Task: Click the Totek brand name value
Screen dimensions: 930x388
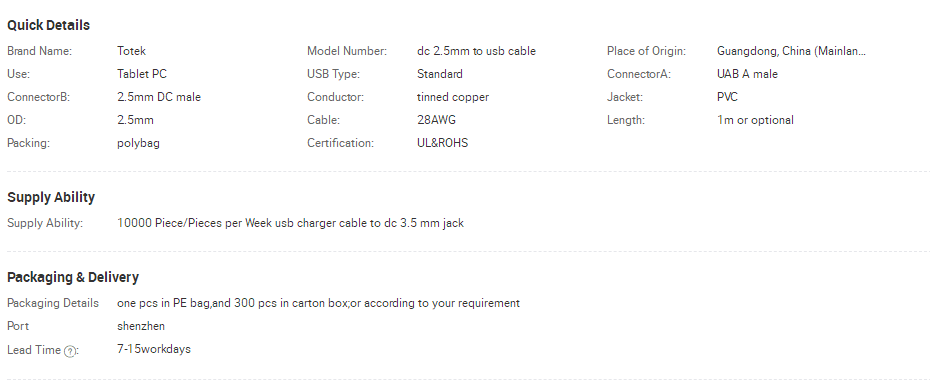Action: point(132,51)
